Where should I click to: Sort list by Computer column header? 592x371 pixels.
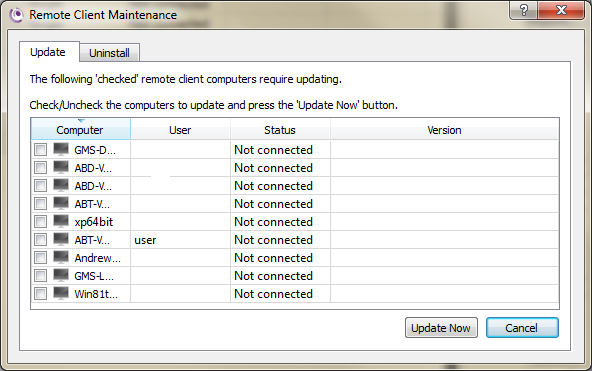(x=80, y=129)
